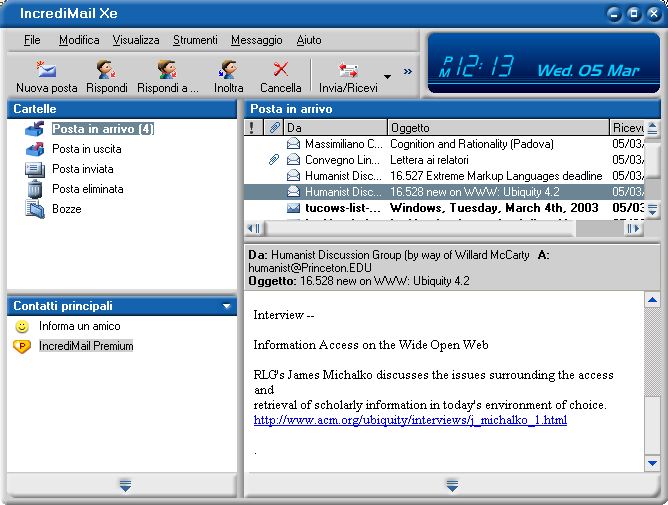Click the preview pane scroll down arrow
The height and width of the screenshot is (505, 668).
[652, 463]
